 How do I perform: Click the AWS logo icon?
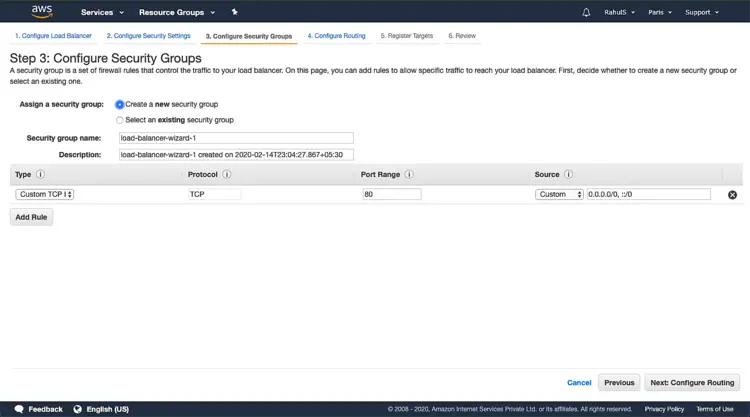[41, 12]
